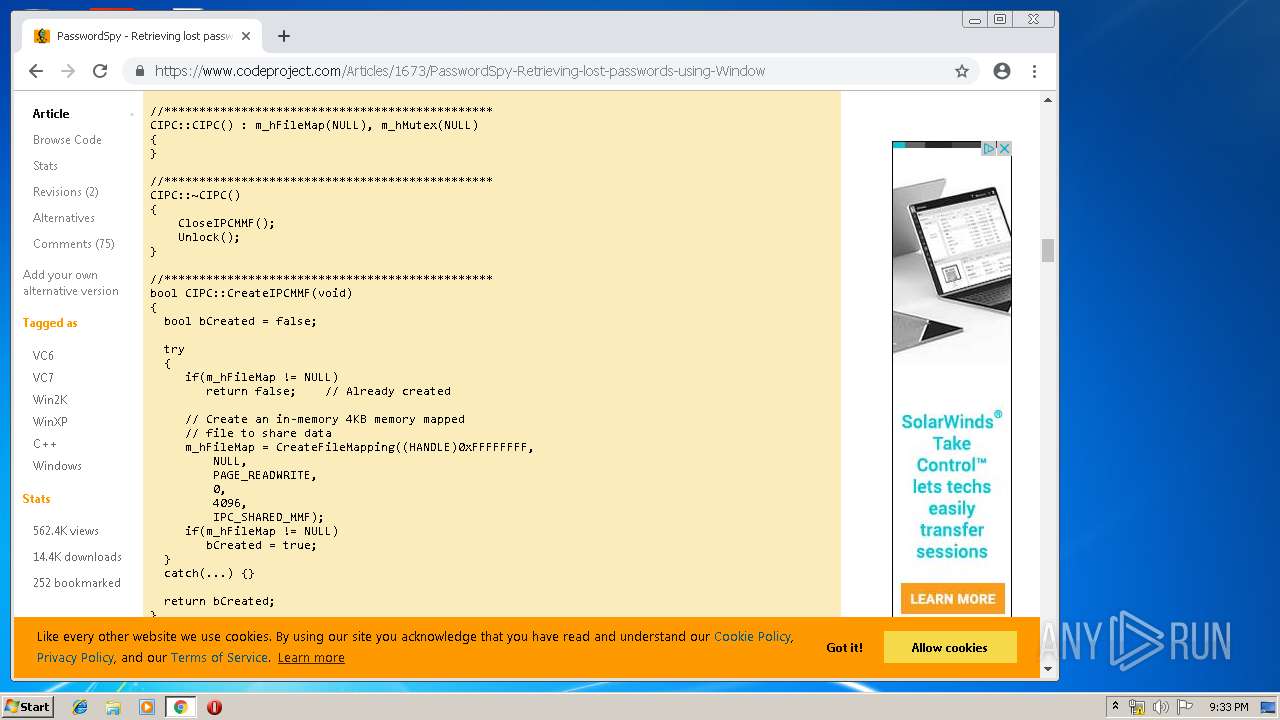Open the SolarWinds ad laptop image
The height and width of the screenshot is (720, 1280).
(x=952, y=260)
